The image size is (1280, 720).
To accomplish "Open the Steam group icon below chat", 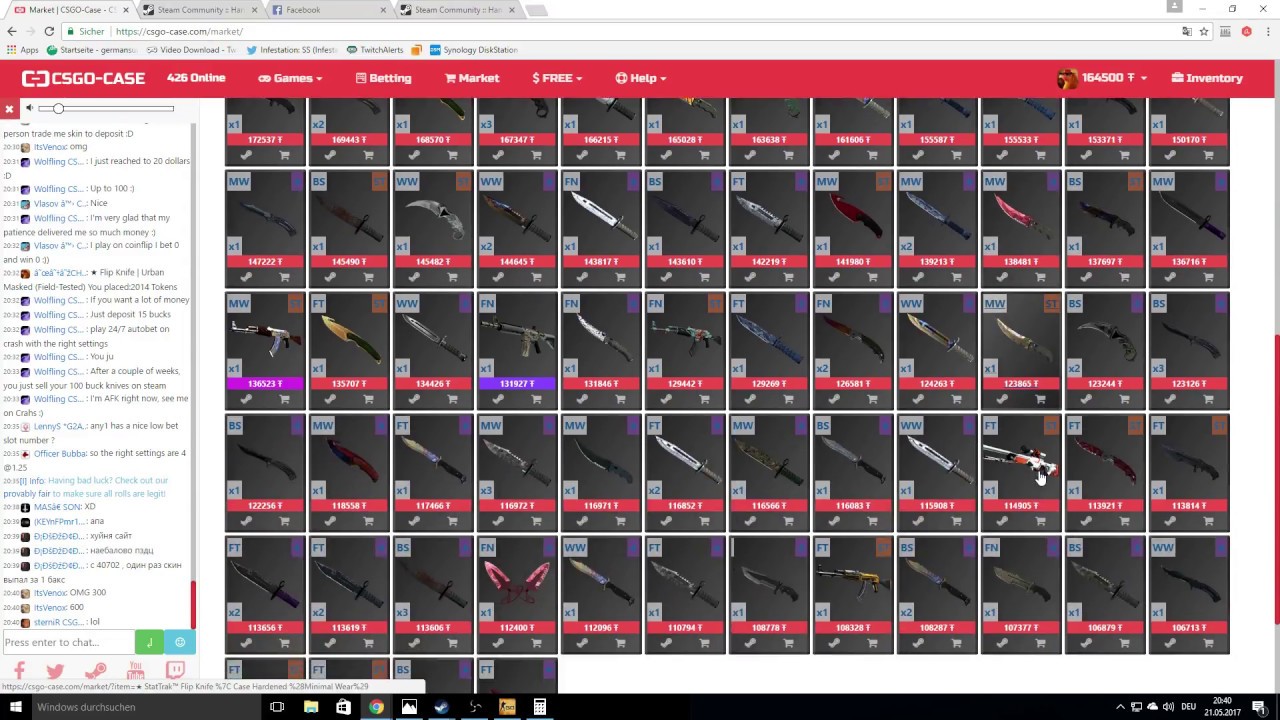I will click(x=96, y=671).
